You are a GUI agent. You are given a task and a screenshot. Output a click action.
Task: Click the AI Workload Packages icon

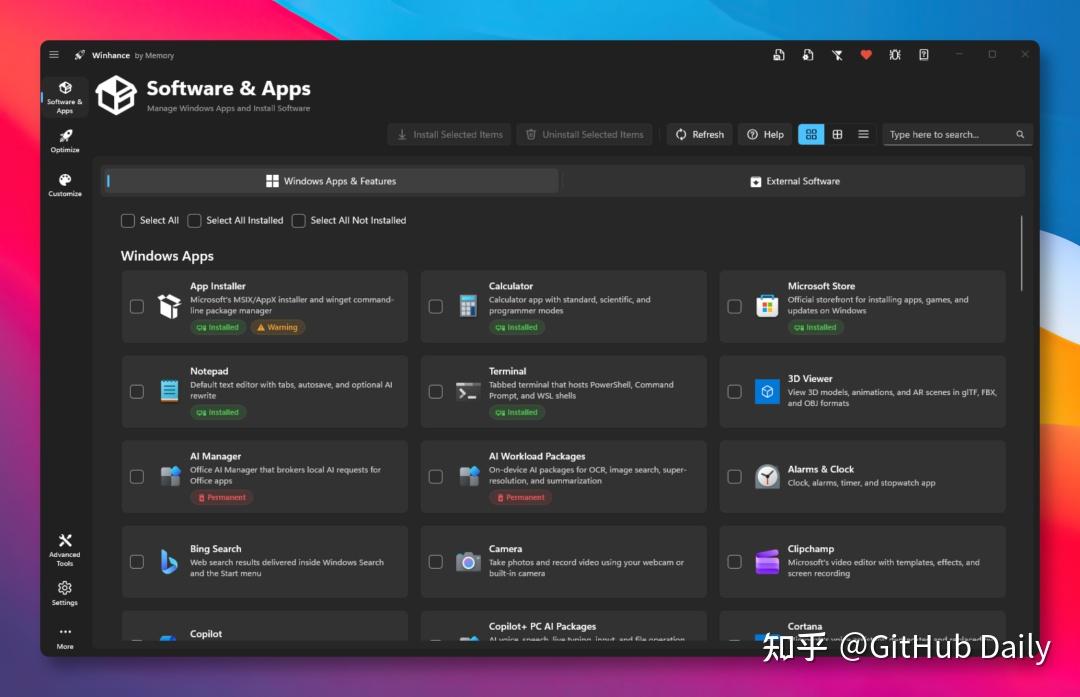(469, 476)
